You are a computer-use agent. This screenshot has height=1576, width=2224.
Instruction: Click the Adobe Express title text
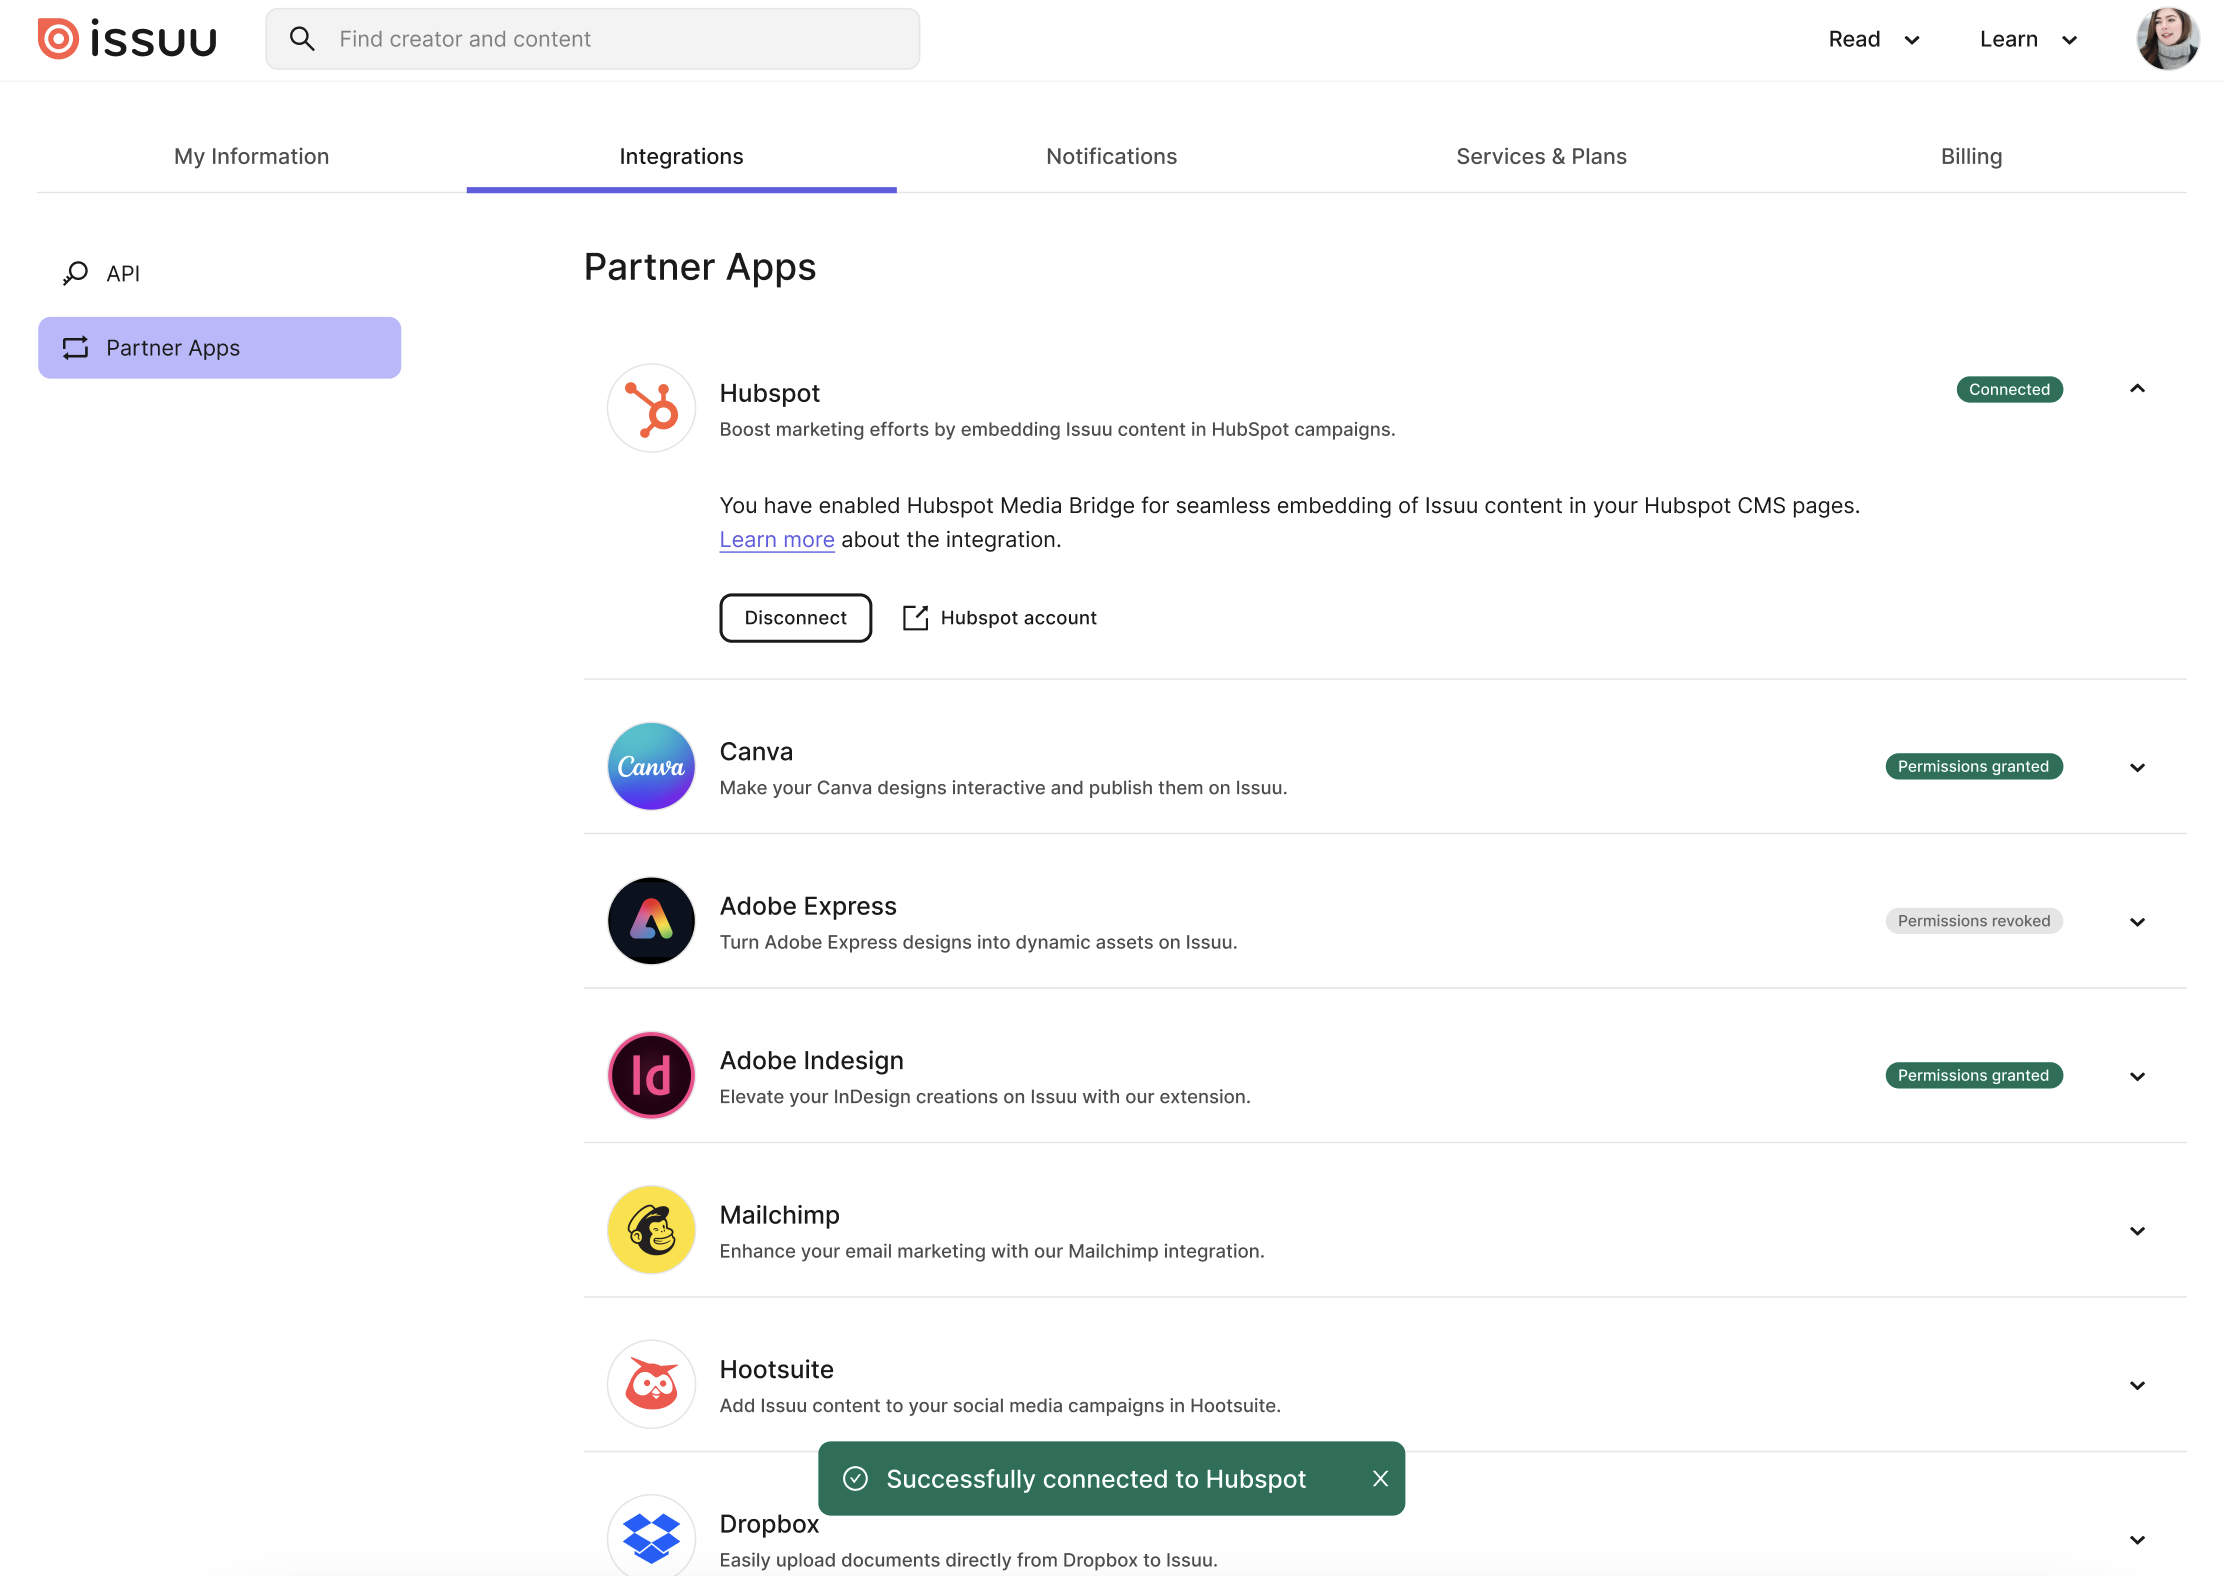(808, 906)
